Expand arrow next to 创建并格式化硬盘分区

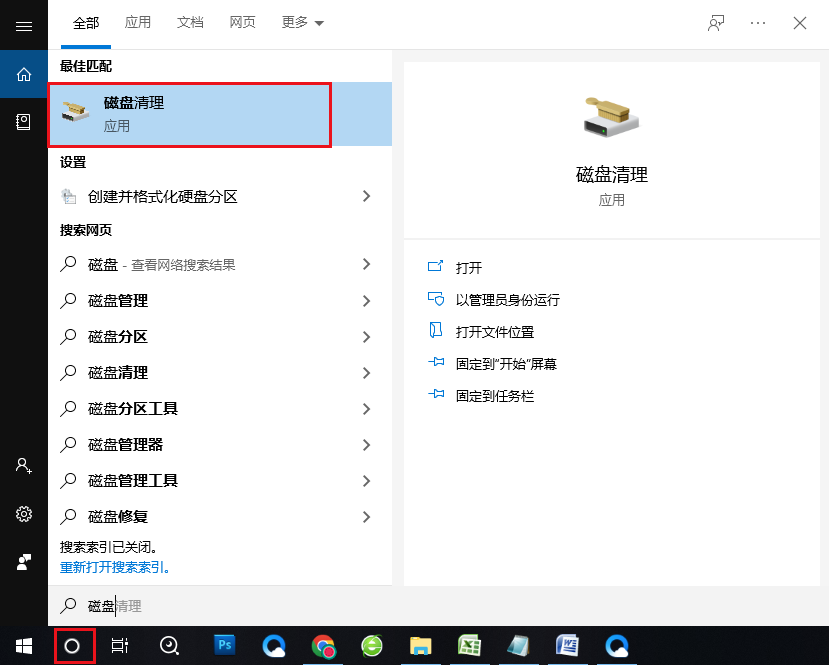click(366, 197)
